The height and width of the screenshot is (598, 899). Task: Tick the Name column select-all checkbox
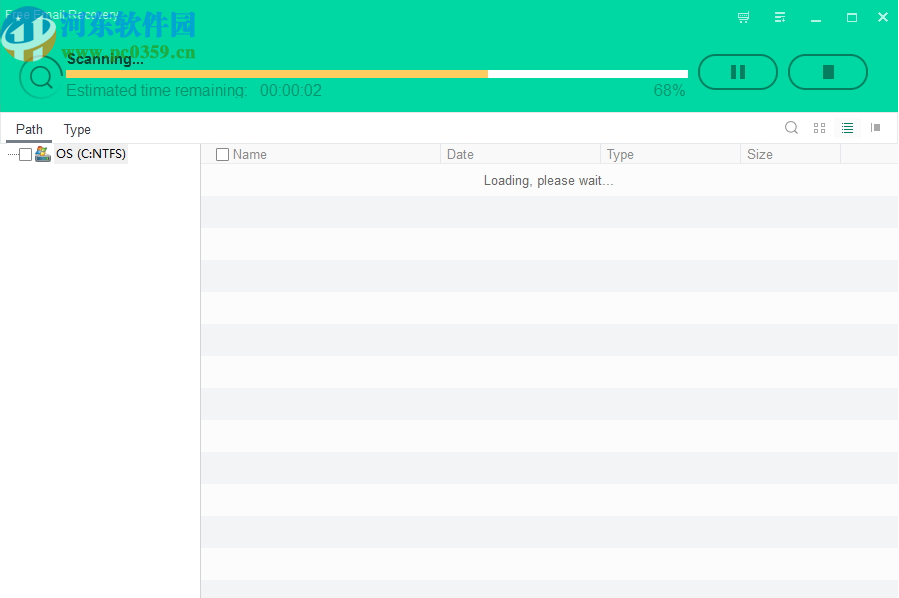point(222,154)
